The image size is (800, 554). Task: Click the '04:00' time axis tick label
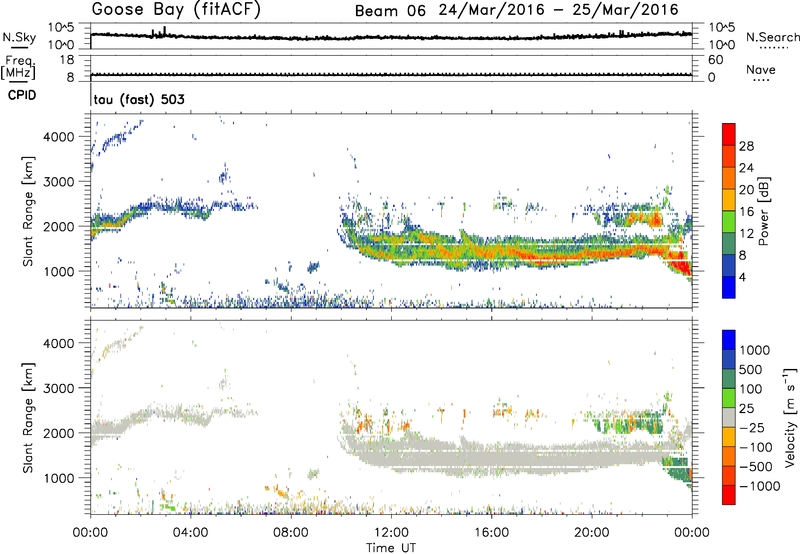point(190,533)
